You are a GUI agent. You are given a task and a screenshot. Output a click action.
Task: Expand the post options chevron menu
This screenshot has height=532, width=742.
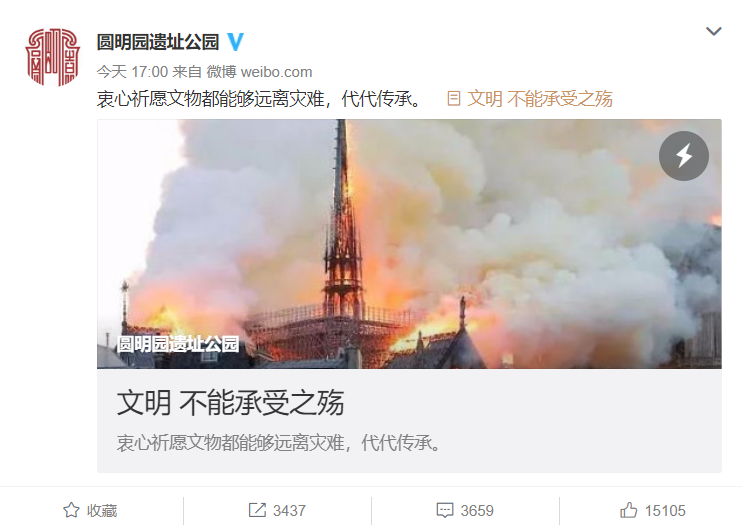[x=714, y=31]
